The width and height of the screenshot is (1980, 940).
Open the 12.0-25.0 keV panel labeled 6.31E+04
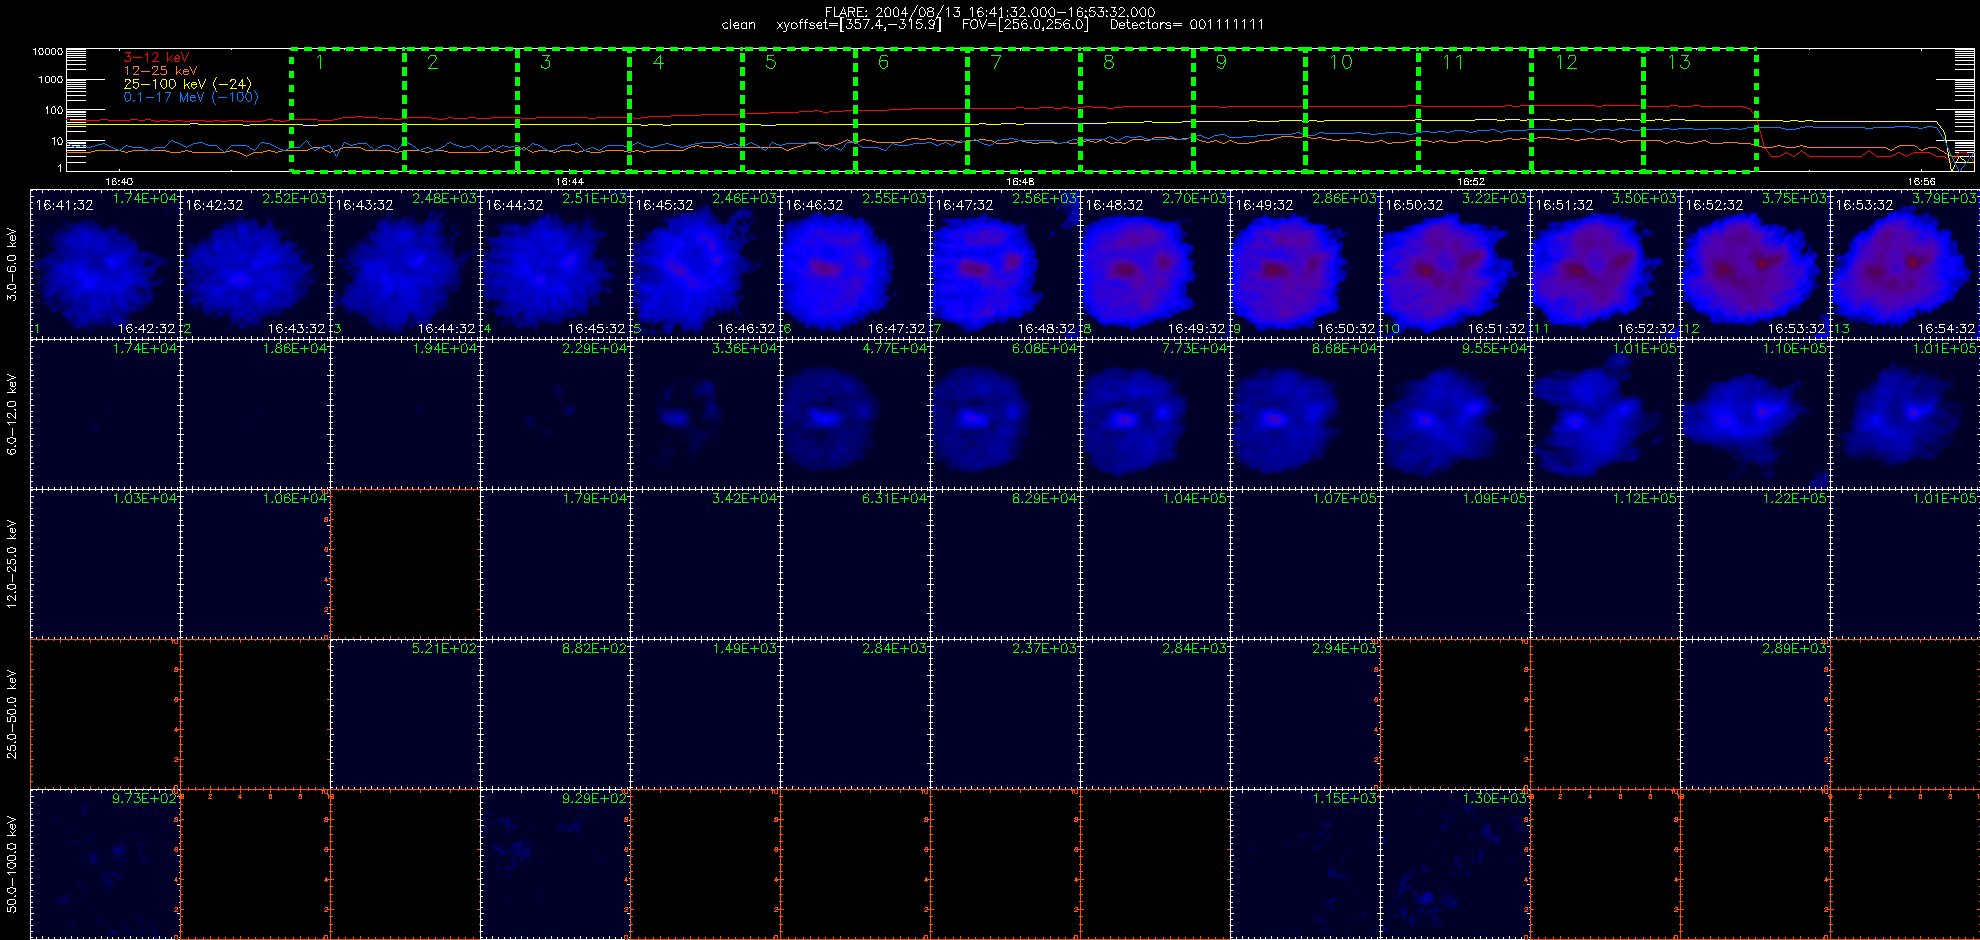coord(855,564)
